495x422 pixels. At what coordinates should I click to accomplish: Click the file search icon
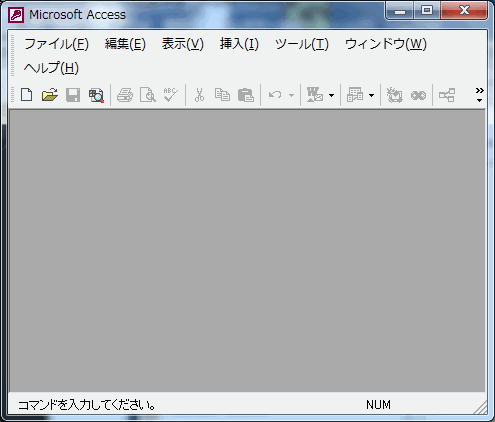point(96,95)
